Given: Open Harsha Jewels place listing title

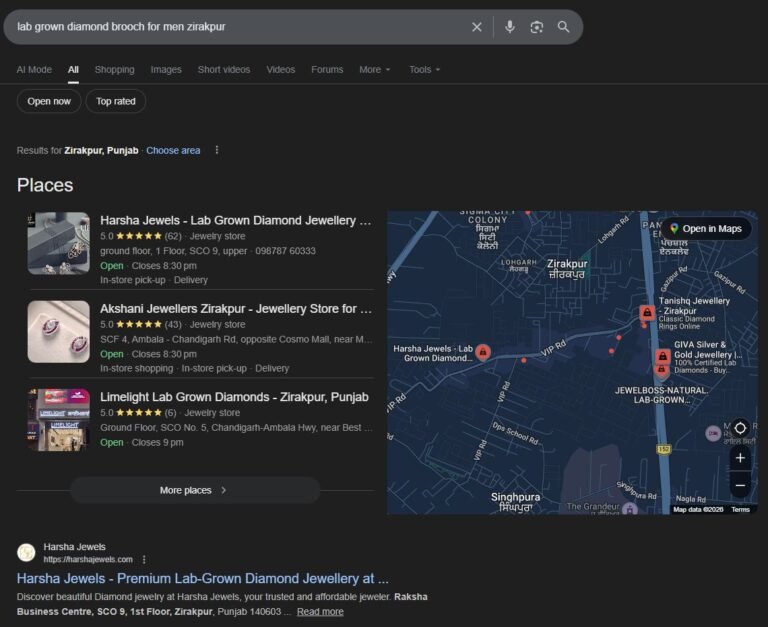Looking at the screenshot, I should click(x=236, y=220).
